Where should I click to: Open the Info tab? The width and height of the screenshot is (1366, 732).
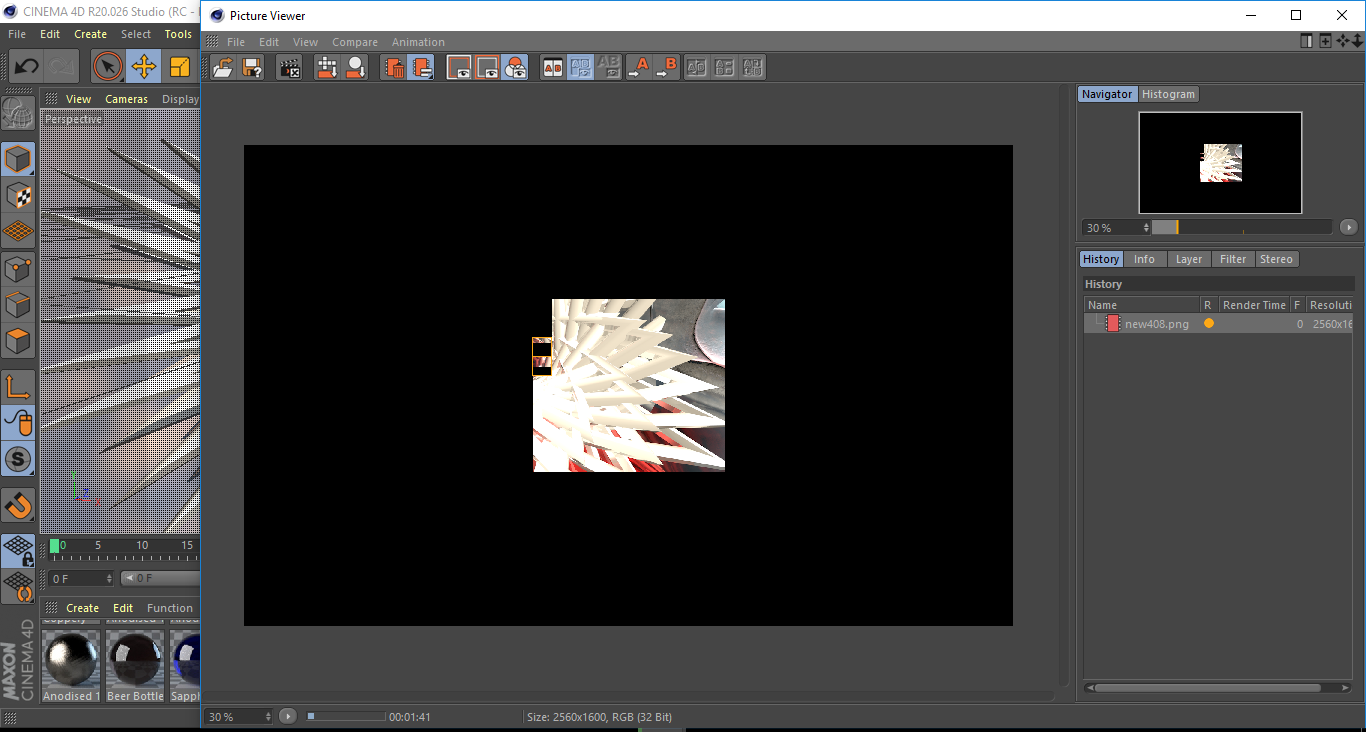coord(1144,259)
